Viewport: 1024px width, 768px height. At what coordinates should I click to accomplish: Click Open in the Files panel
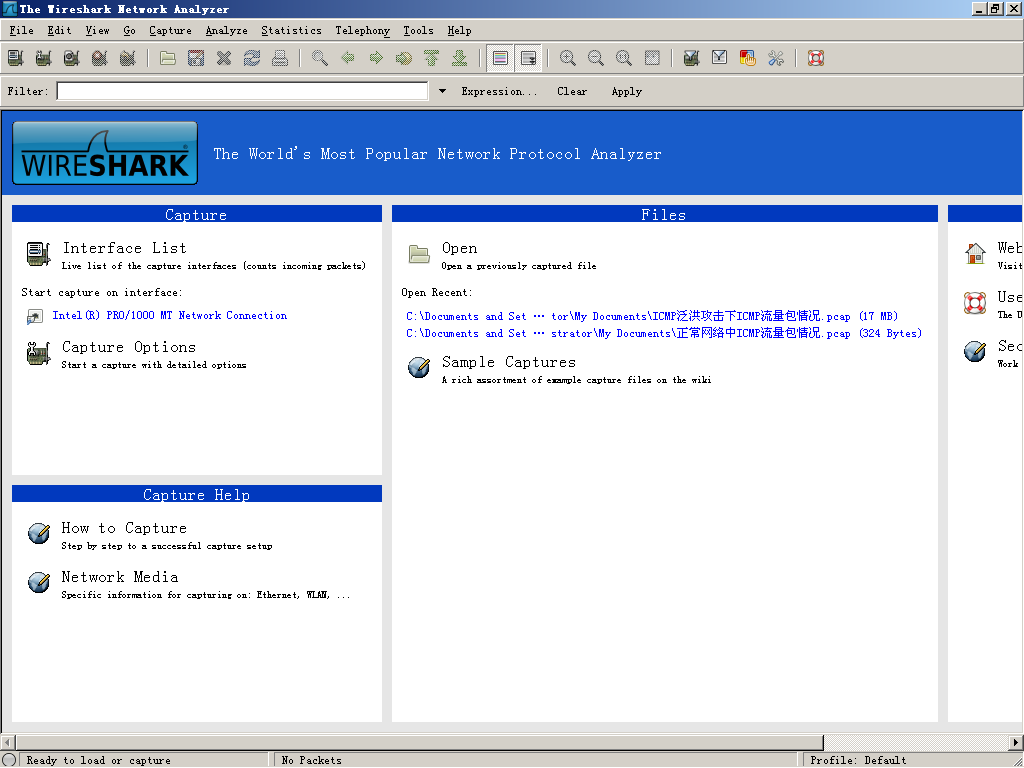459,248
